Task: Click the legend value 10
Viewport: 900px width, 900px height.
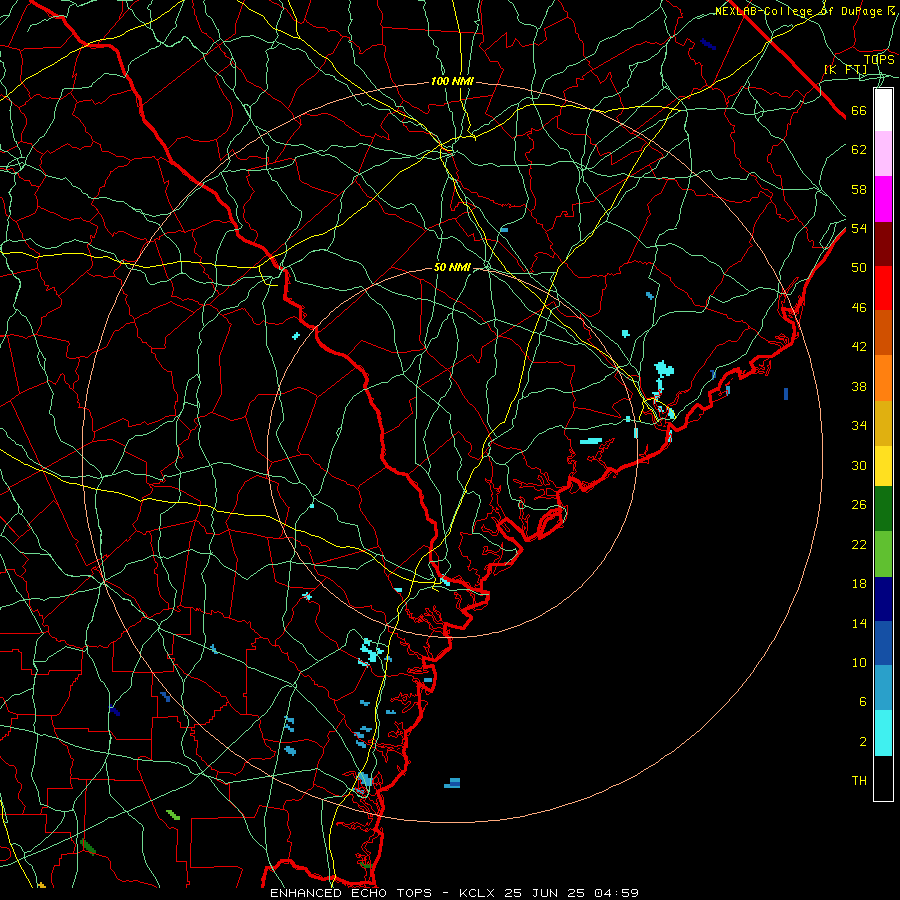Action: [859, 662]
